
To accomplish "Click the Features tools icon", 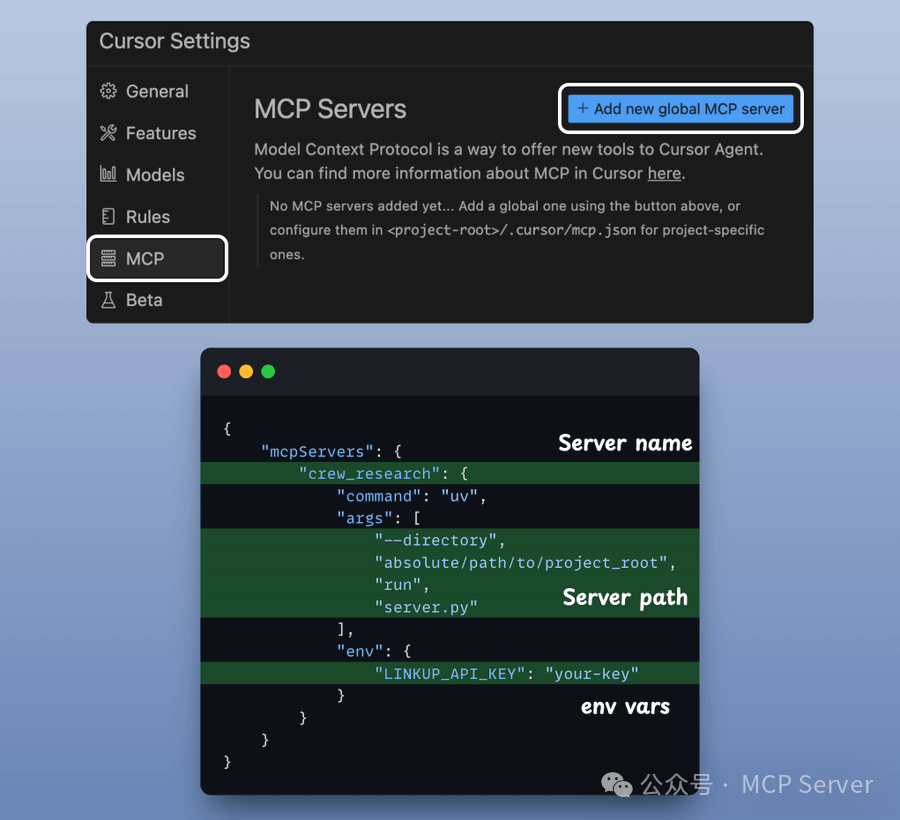I will 108,133.
